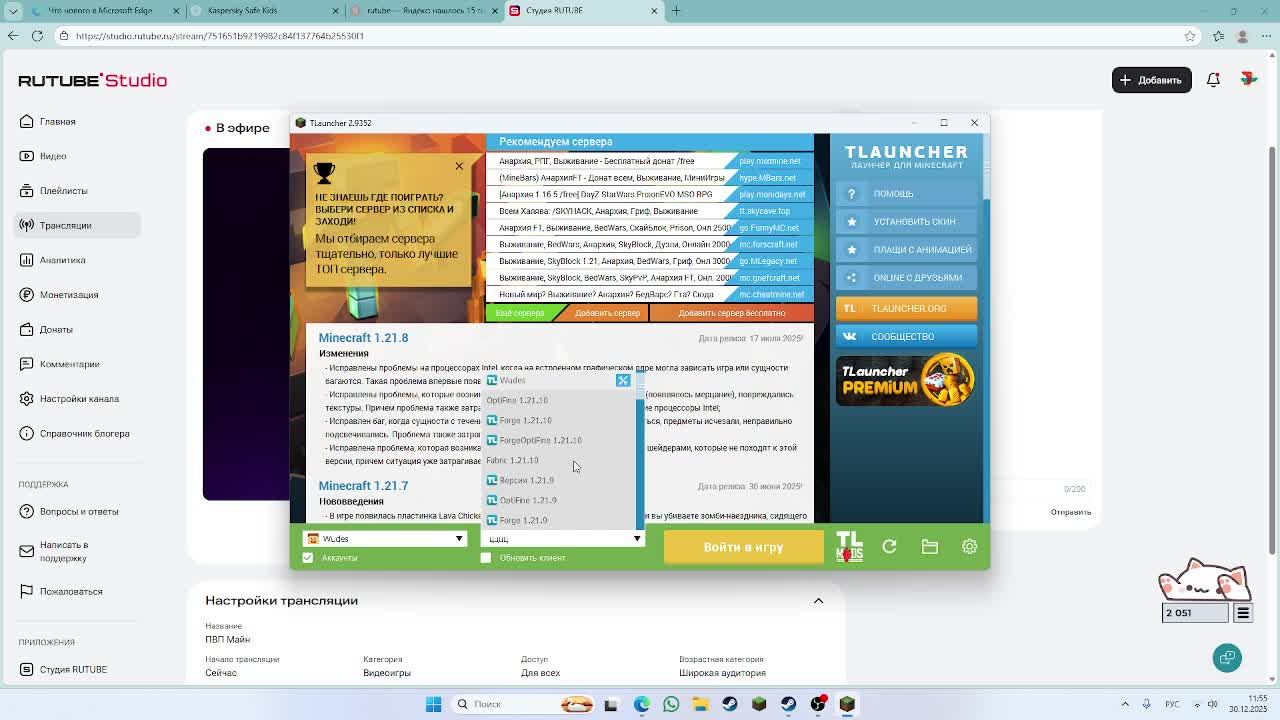Viewport: 1280px width, 720px height.
Task: Click the Добавить button in RUTUBE header
Action: coord(1151,80)
